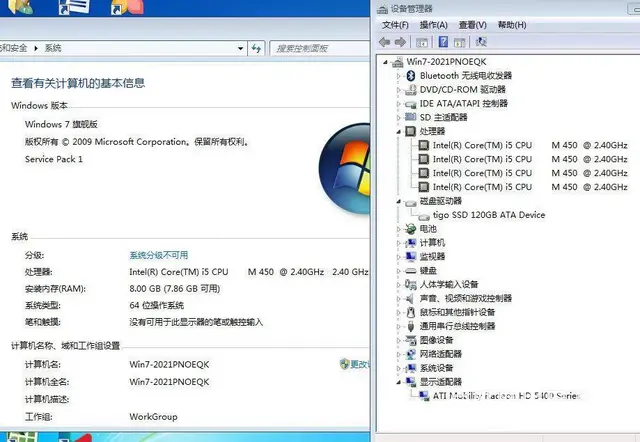640x442 pixels.
Task: Toggle the show/hide console tree toolbar icon
Action: click(422, 42)
